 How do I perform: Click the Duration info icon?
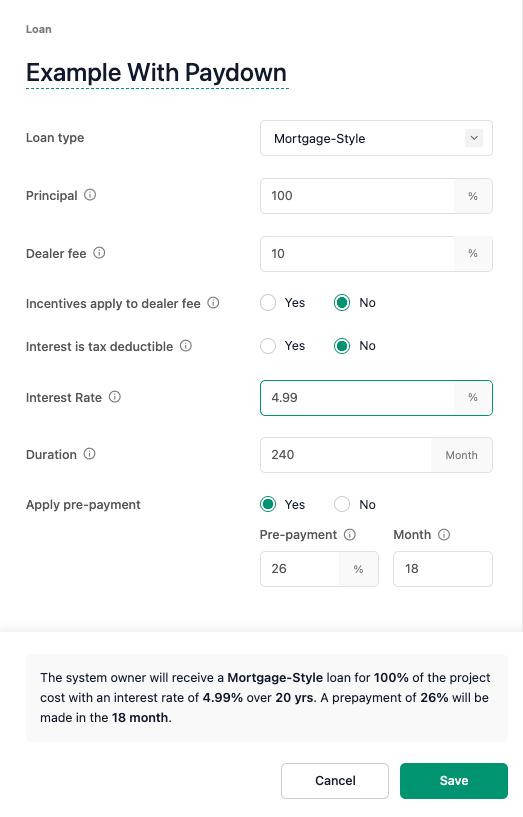[90, 454]
